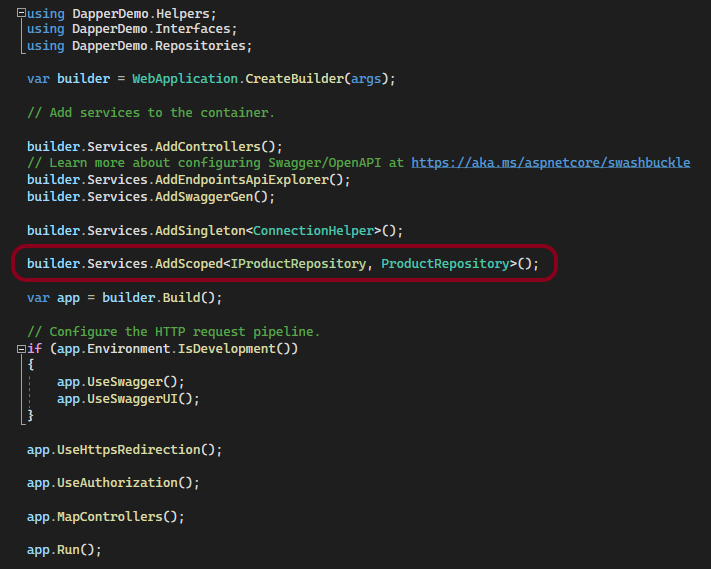Viewport: 711px width, 569px height.
Task: Click the 'using DapperDemo.Helpers;' line
Action: pos(122,14)
